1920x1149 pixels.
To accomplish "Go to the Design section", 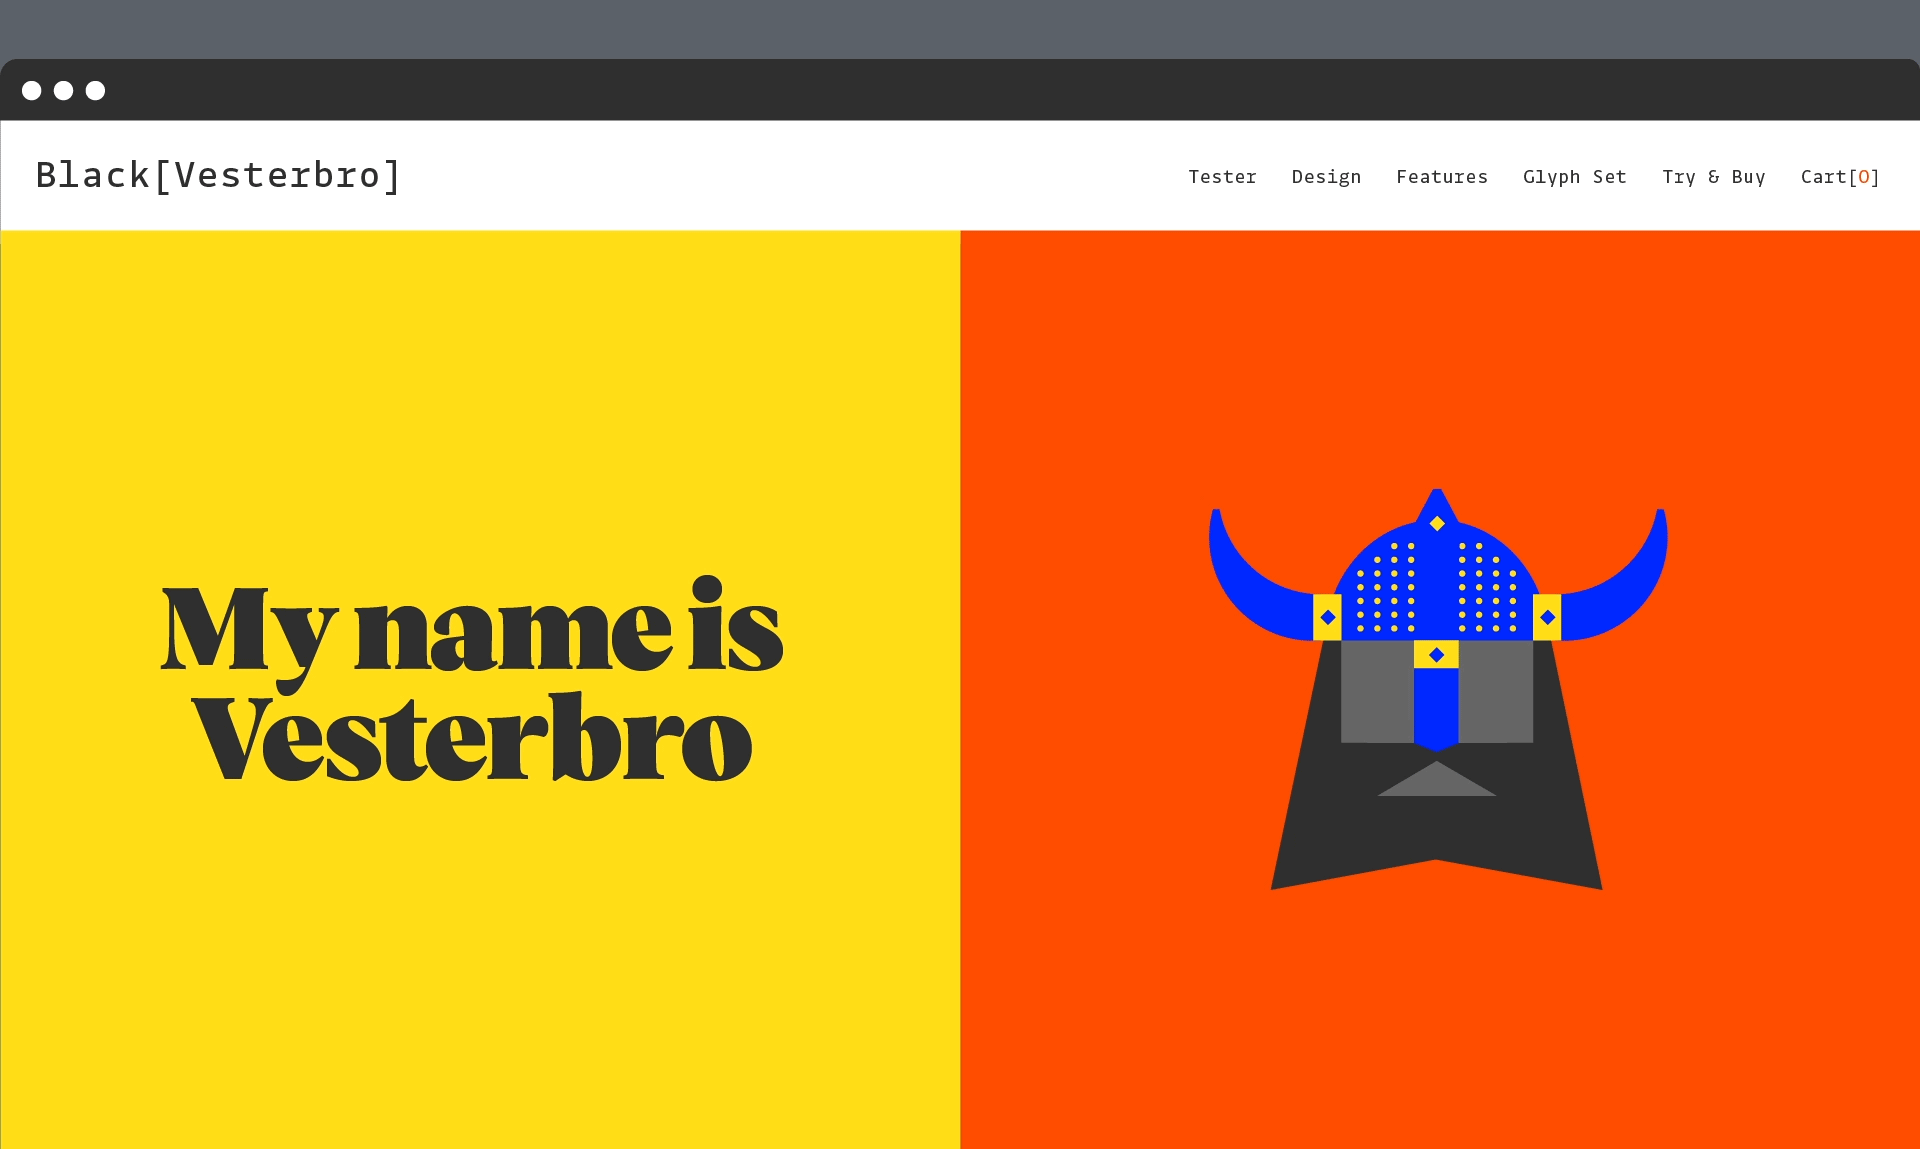I will pyautogui.click(x=1326, y=177).
